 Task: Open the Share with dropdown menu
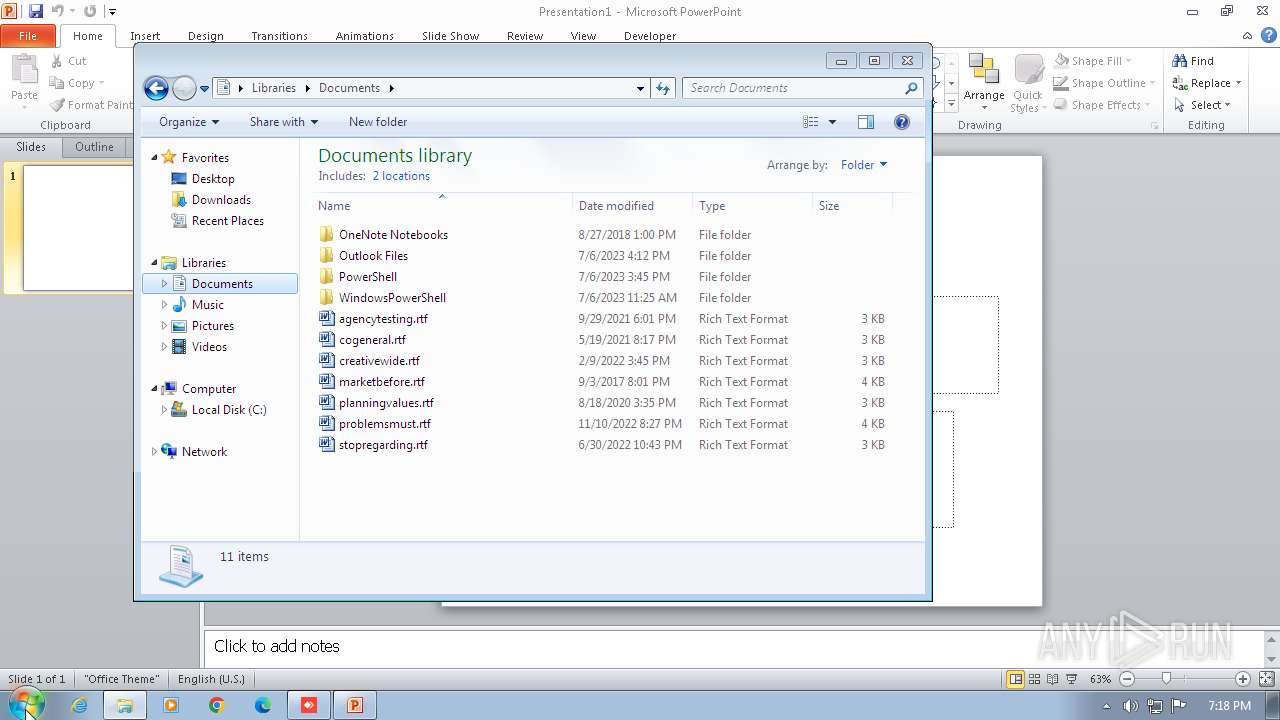284,122
